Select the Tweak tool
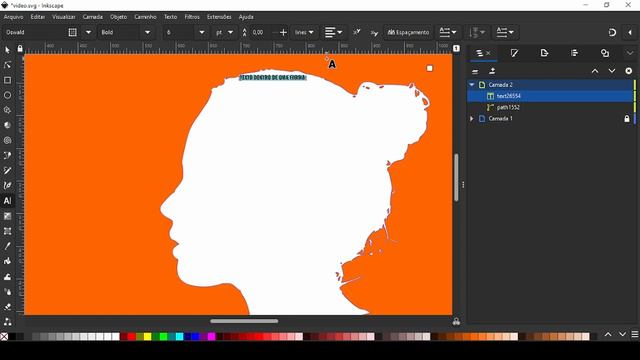The image size is (640, 360). pos(7,276)
